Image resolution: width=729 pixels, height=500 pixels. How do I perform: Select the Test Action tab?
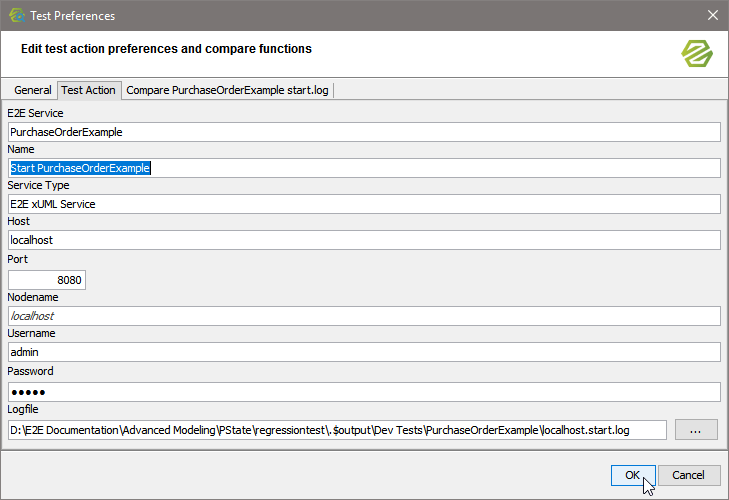tap(88, 90)
